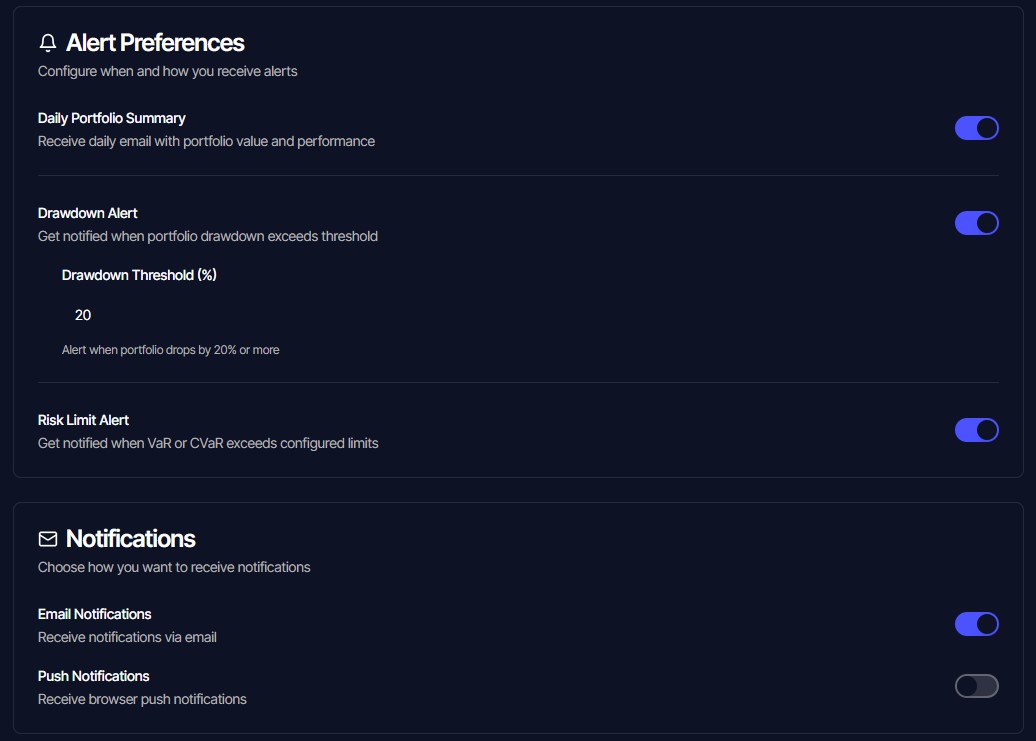Click the VaR and CVaR description text

point(207,443)
